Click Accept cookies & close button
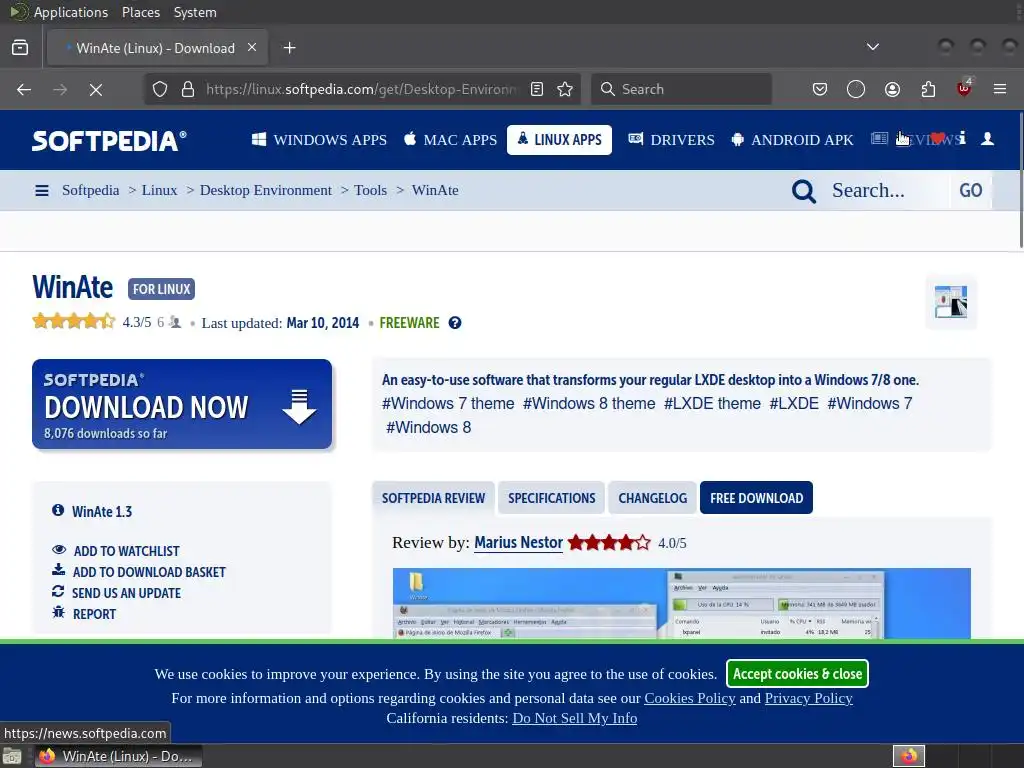The width and height of the screenshot is (1024, 768). point(797,674)
